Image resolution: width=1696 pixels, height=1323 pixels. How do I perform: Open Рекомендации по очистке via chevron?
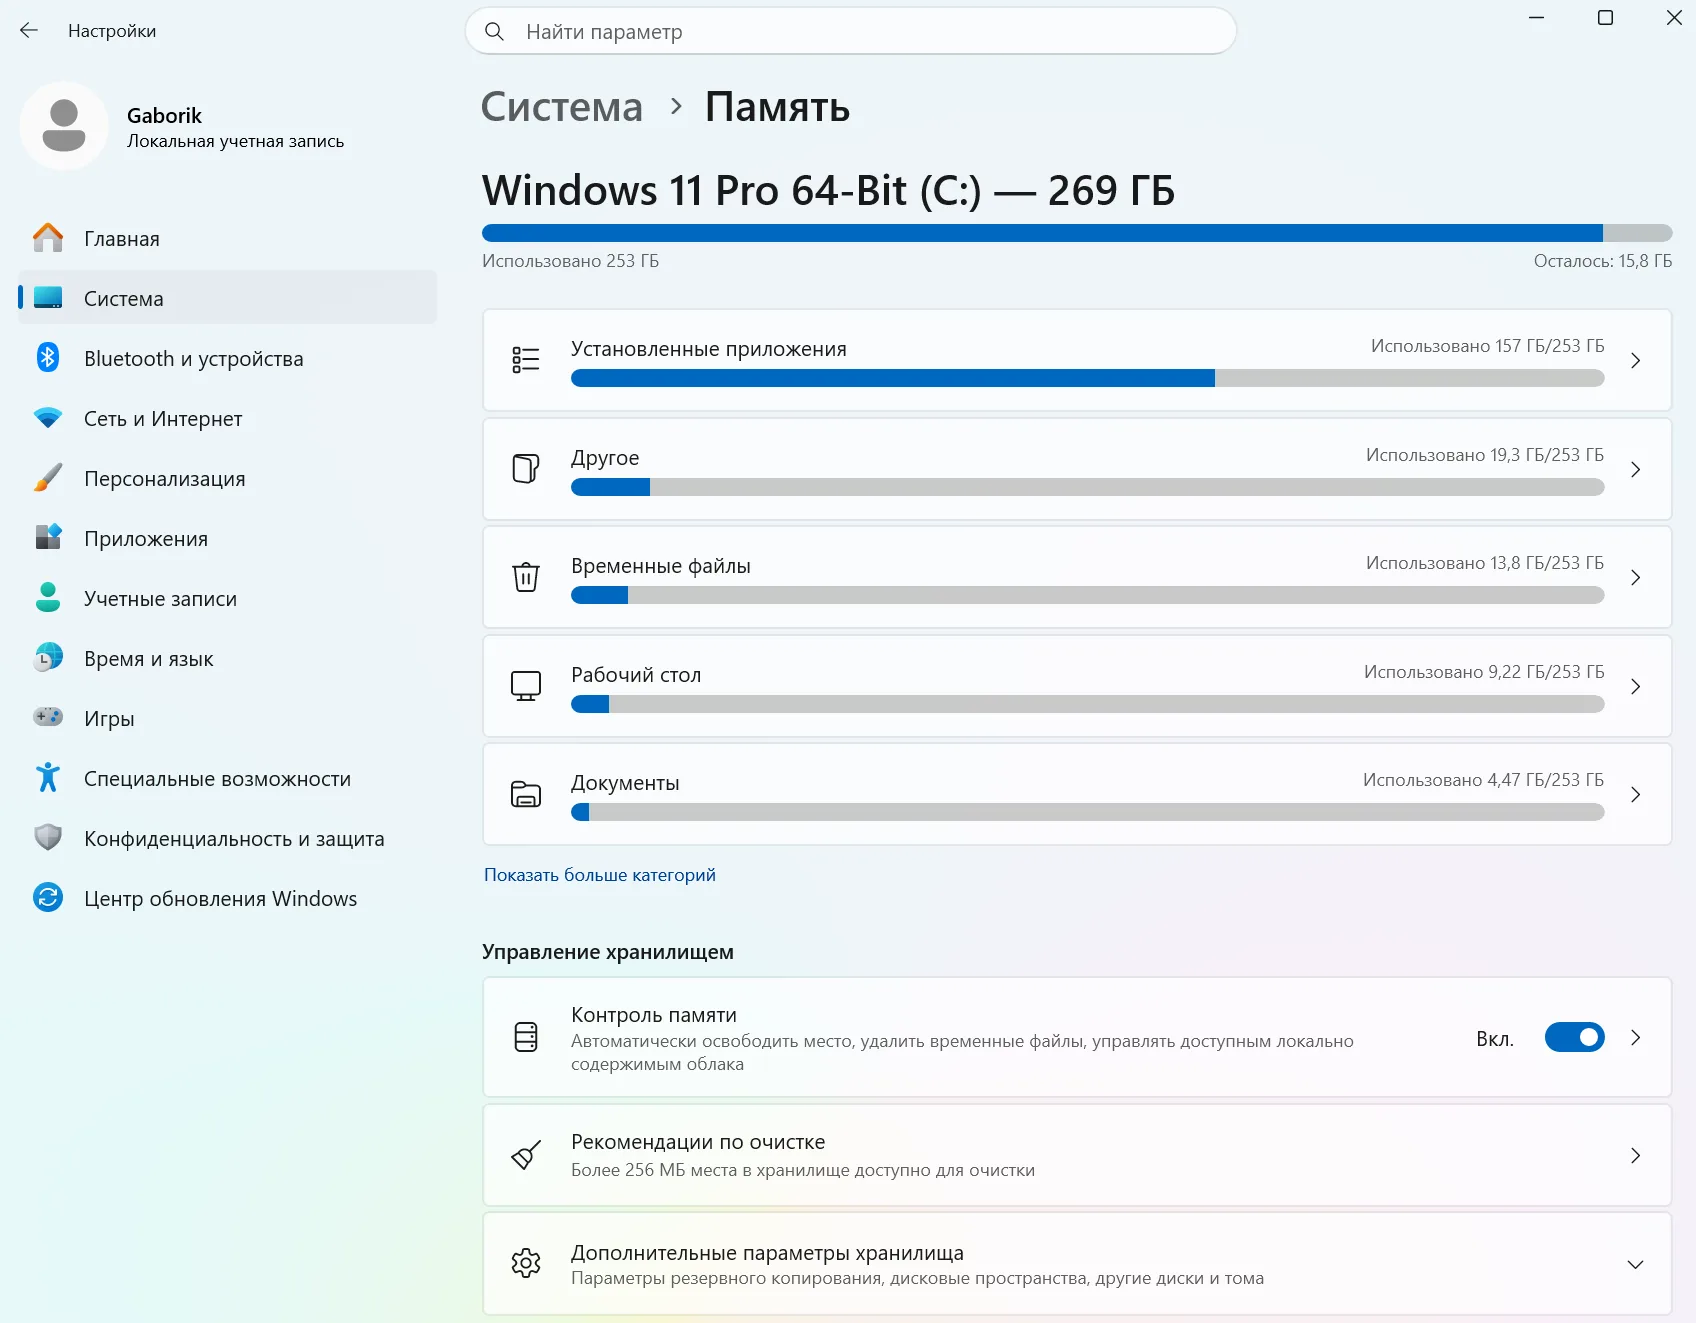(1636, 1155)
